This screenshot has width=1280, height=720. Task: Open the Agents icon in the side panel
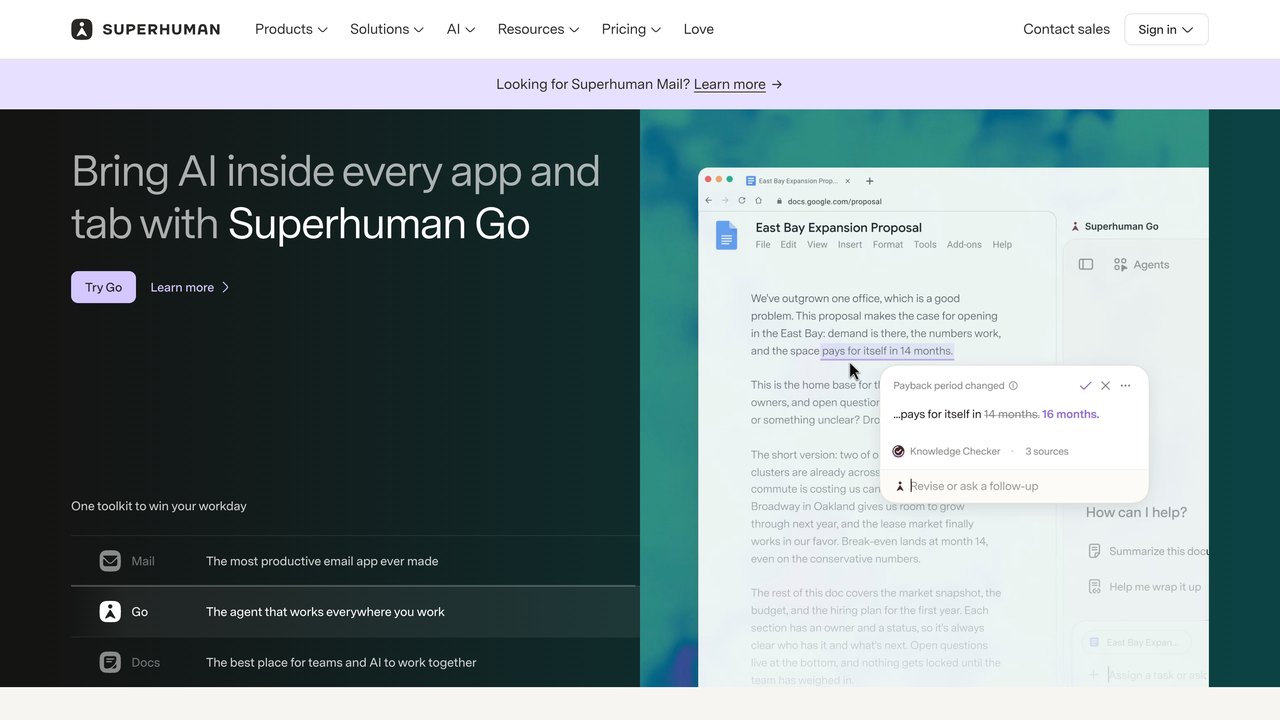coord(1121,264)
